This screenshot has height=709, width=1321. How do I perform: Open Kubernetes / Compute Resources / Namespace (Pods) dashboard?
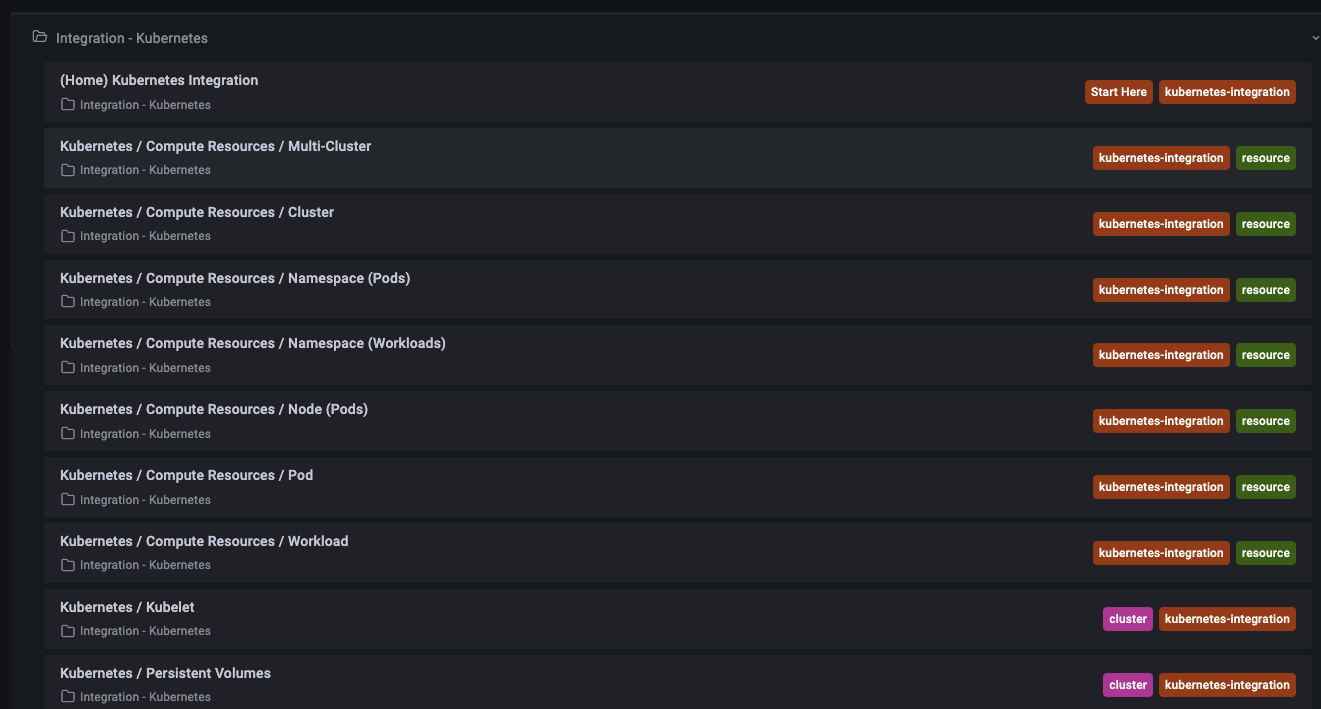(235, 278)
